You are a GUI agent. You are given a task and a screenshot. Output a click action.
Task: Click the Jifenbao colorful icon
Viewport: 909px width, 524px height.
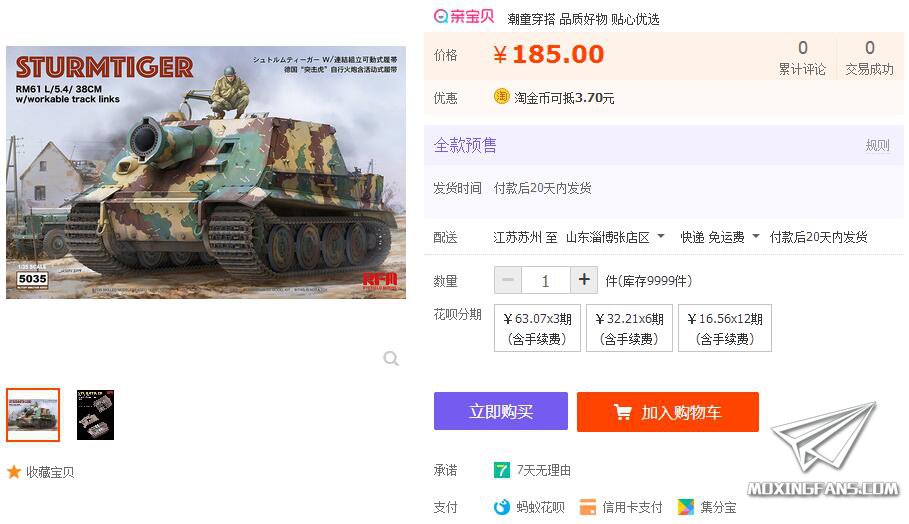pyautogui.click(x=685, y=507)
